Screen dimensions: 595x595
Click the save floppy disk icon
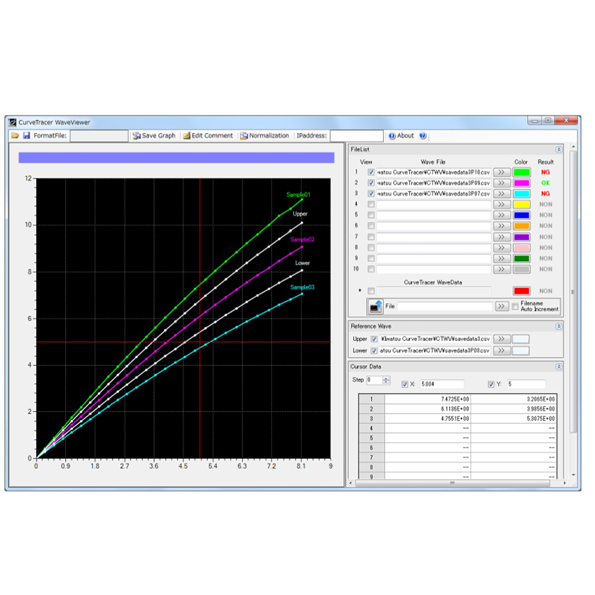point(27,135)
